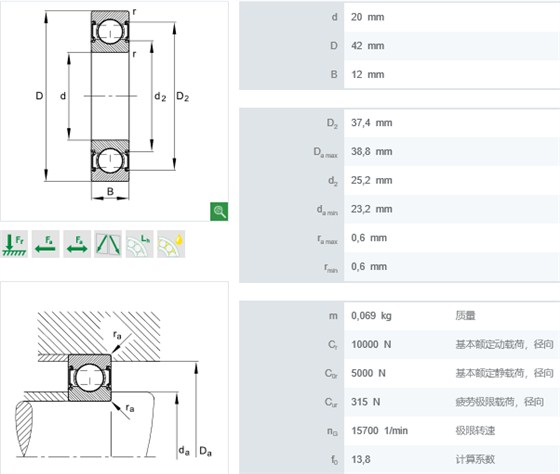The width and height of the screenshot is (560, 474).
Task: Click the 基本额定静载荷，径向 description
Action: click(x=504, y=373)
